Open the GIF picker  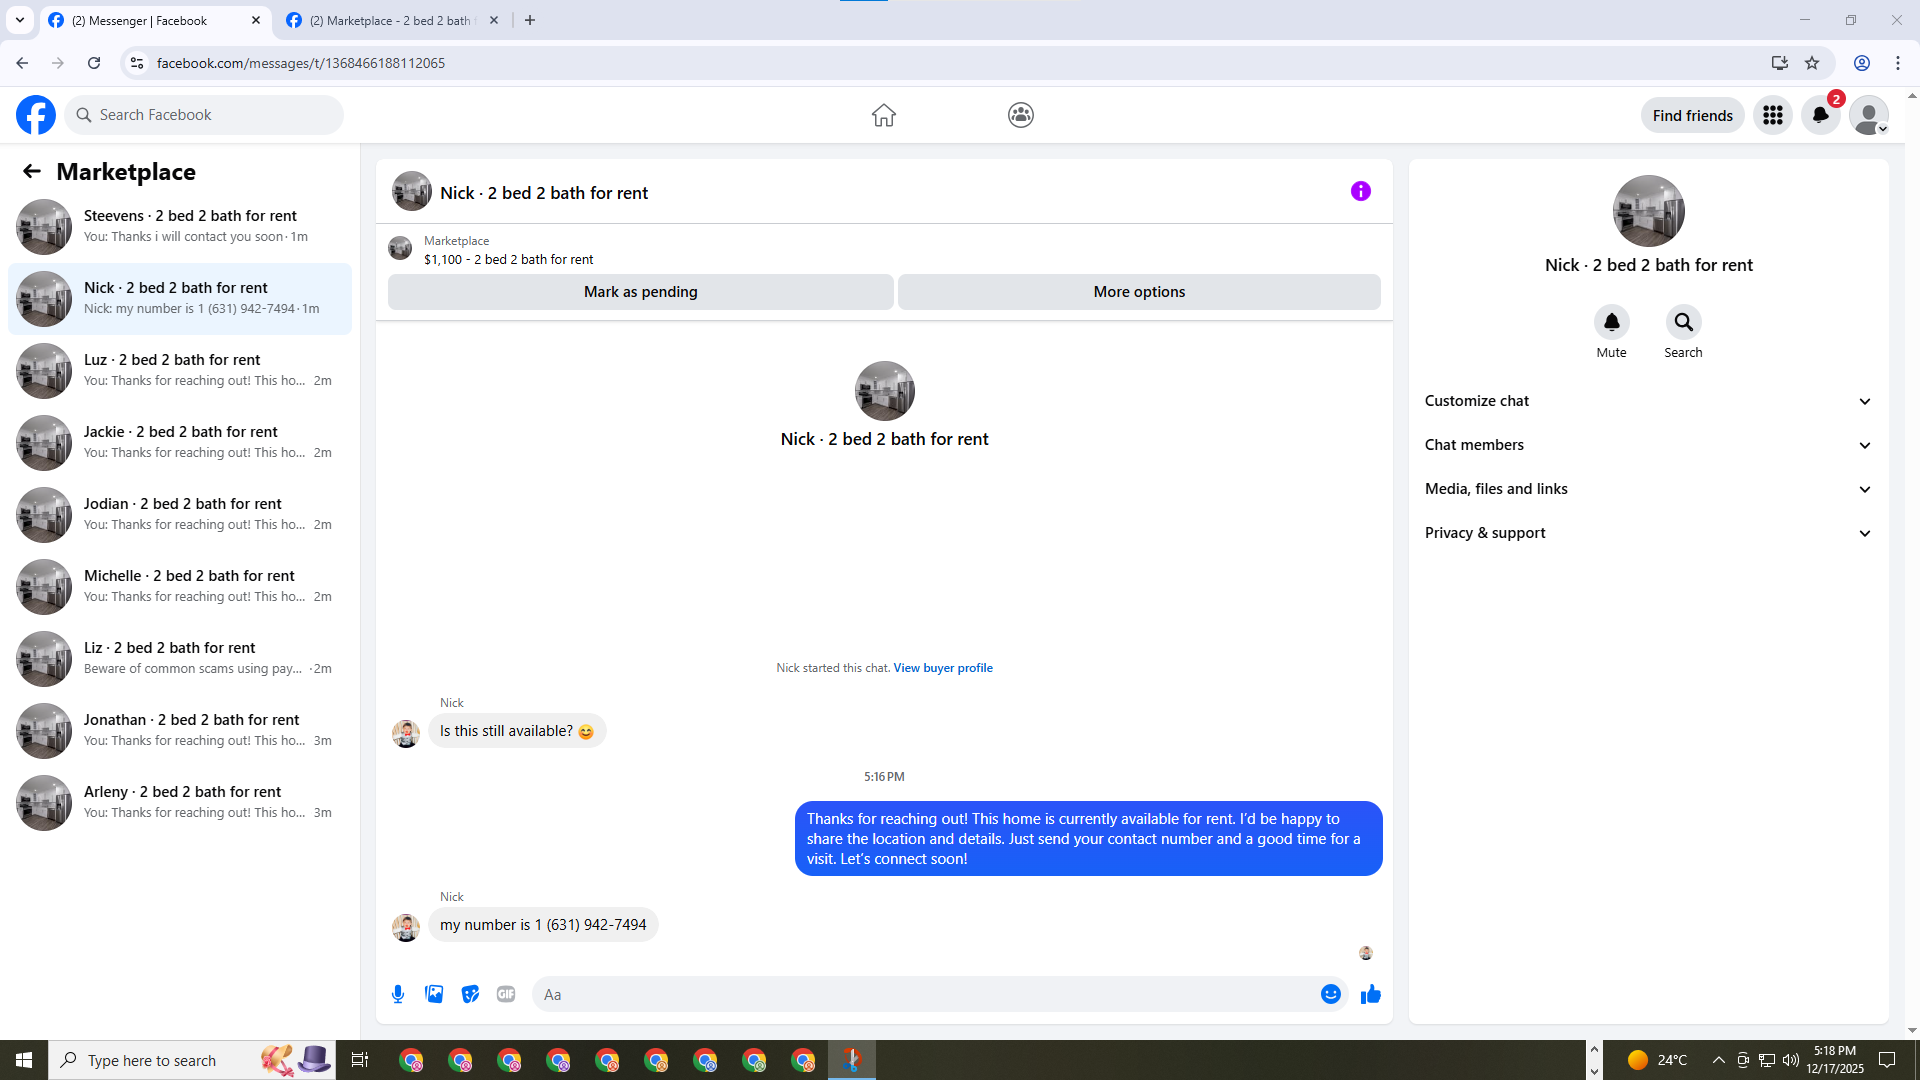[506, 994]
